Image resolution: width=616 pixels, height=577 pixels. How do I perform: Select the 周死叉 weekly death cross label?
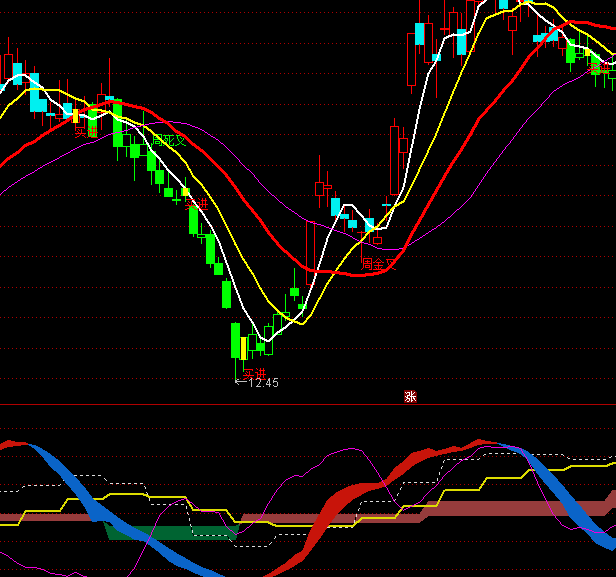pos(169,141)
